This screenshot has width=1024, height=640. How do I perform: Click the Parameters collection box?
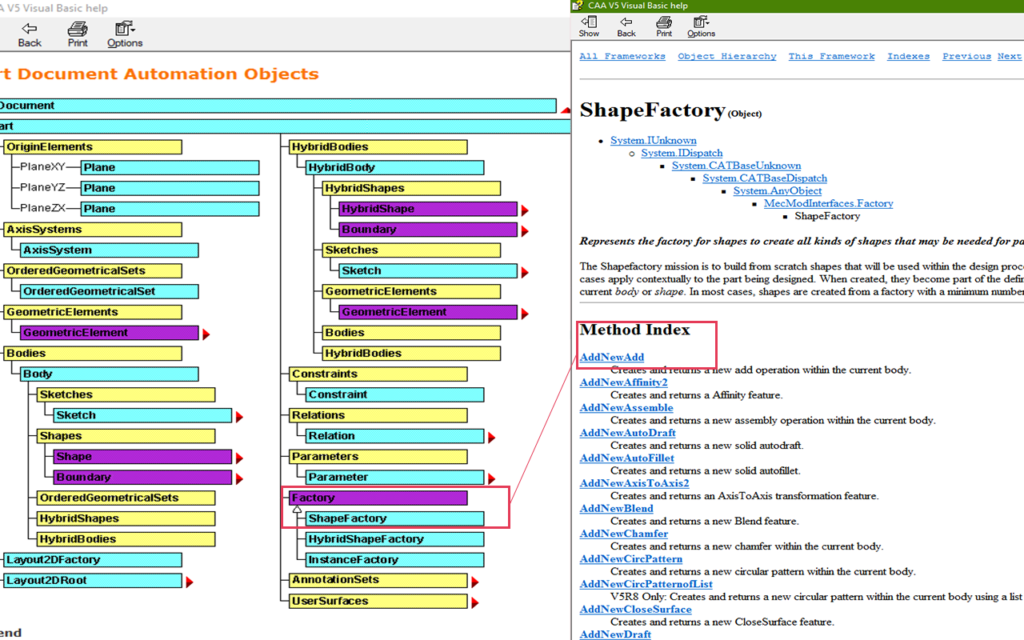(x=378, y=456)
